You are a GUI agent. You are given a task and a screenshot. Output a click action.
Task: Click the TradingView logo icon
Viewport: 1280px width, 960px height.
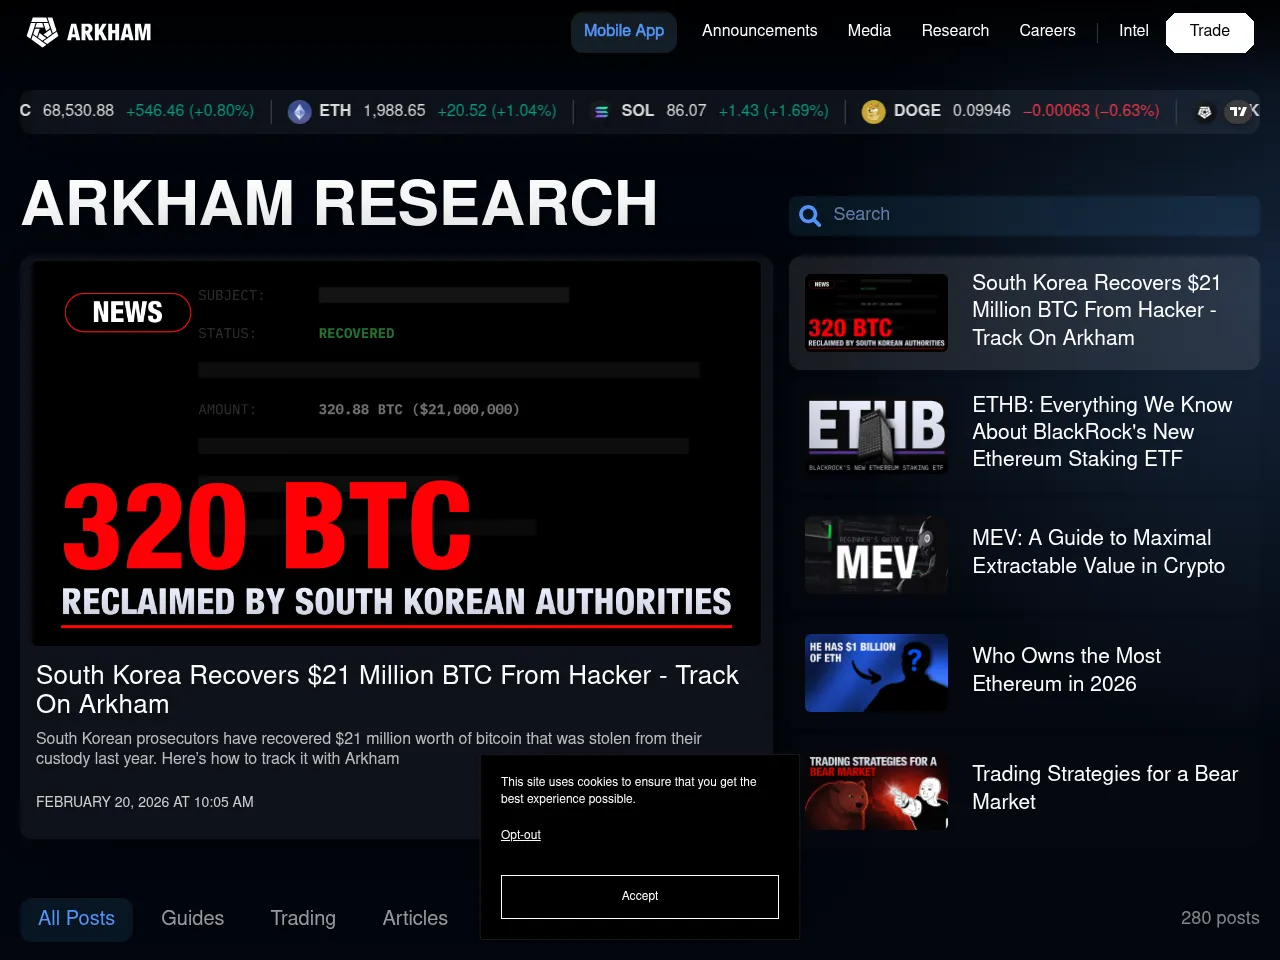tap(1241, 112)
